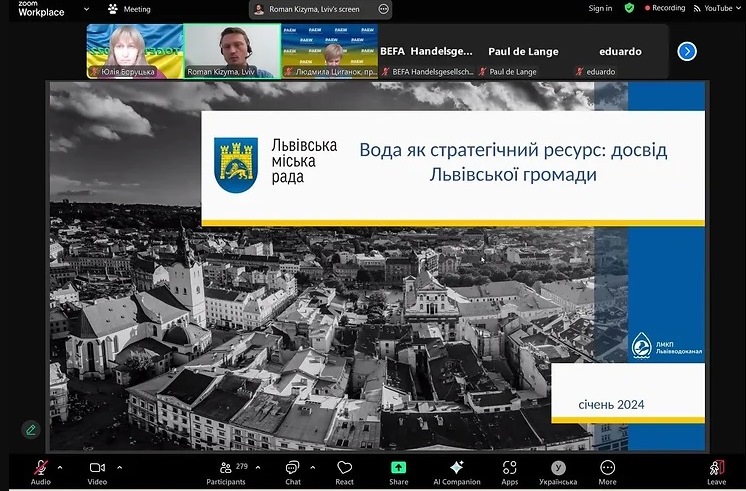The image size is (746, 491).
Task: Click the Львівська міська рада crest logo
Action: 236,165
